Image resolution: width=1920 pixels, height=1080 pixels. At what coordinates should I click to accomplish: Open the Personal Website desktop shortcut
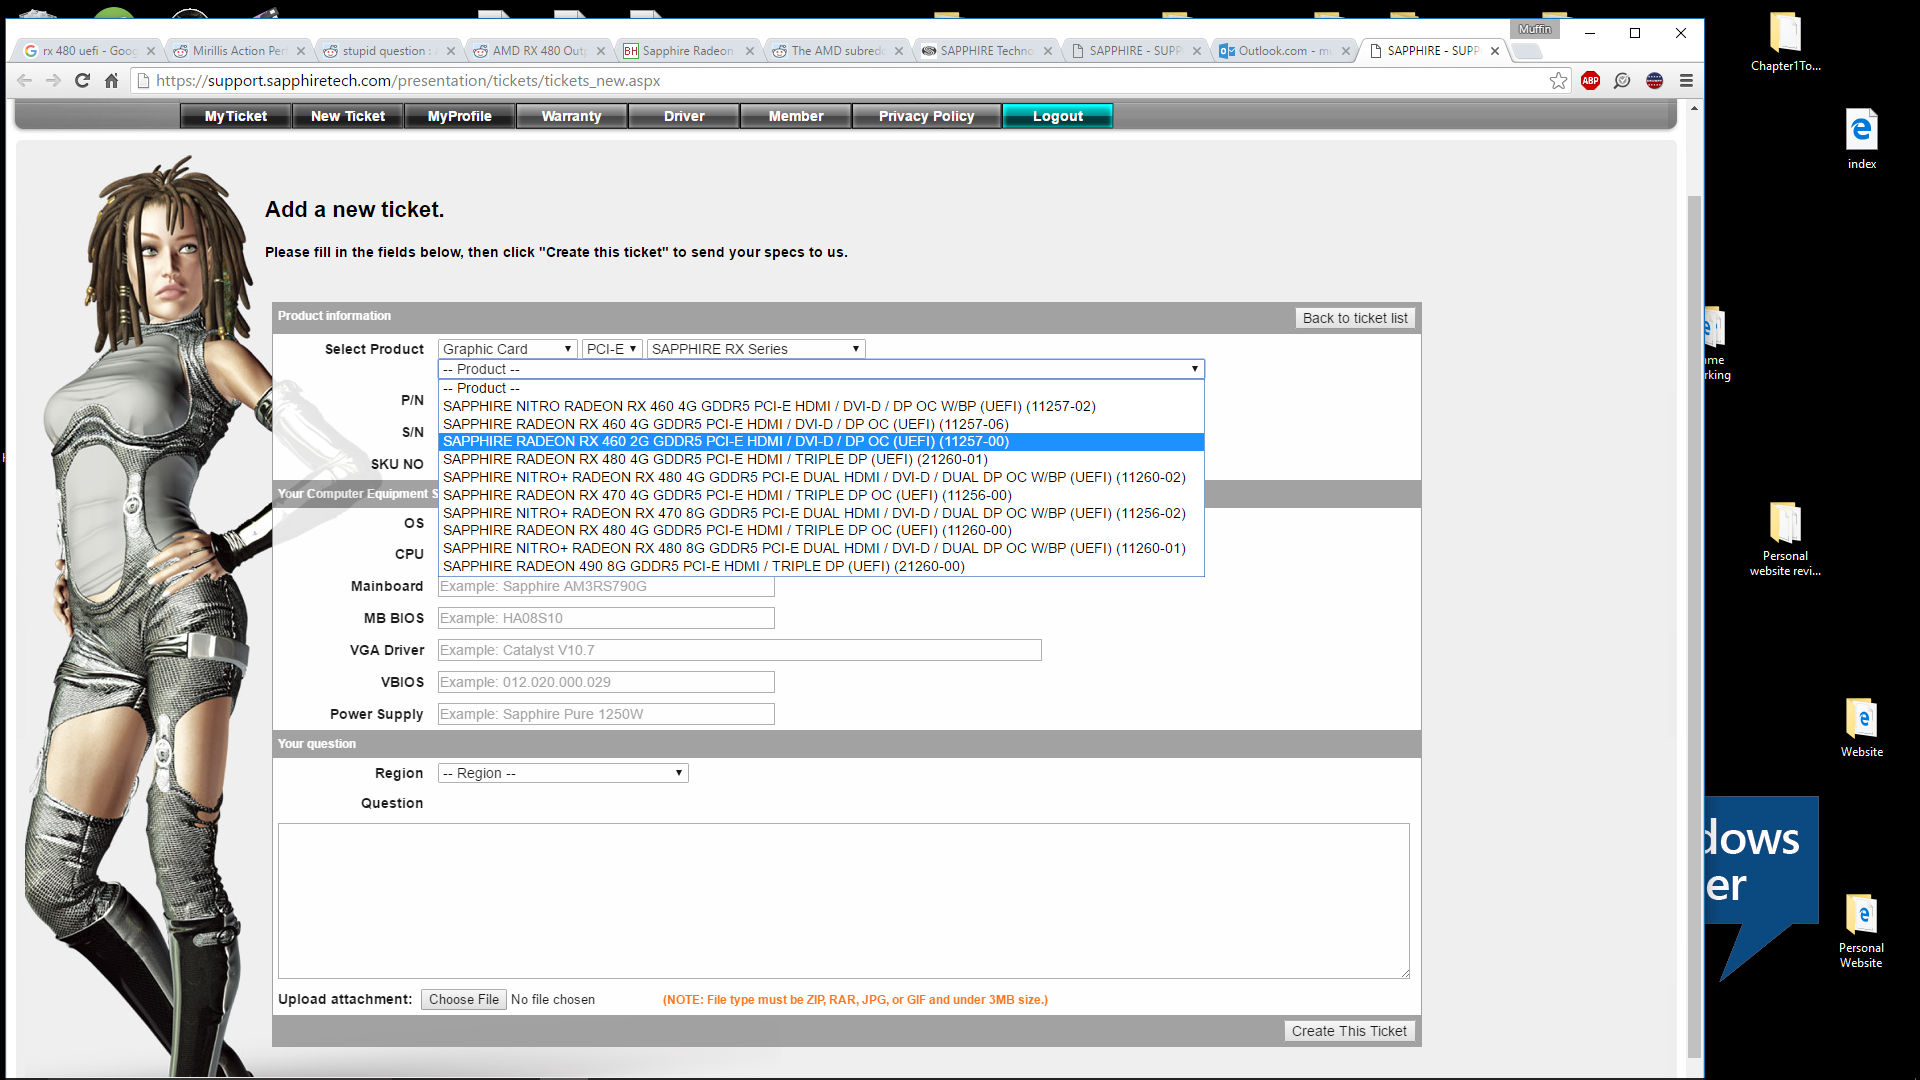[1861, 930]
